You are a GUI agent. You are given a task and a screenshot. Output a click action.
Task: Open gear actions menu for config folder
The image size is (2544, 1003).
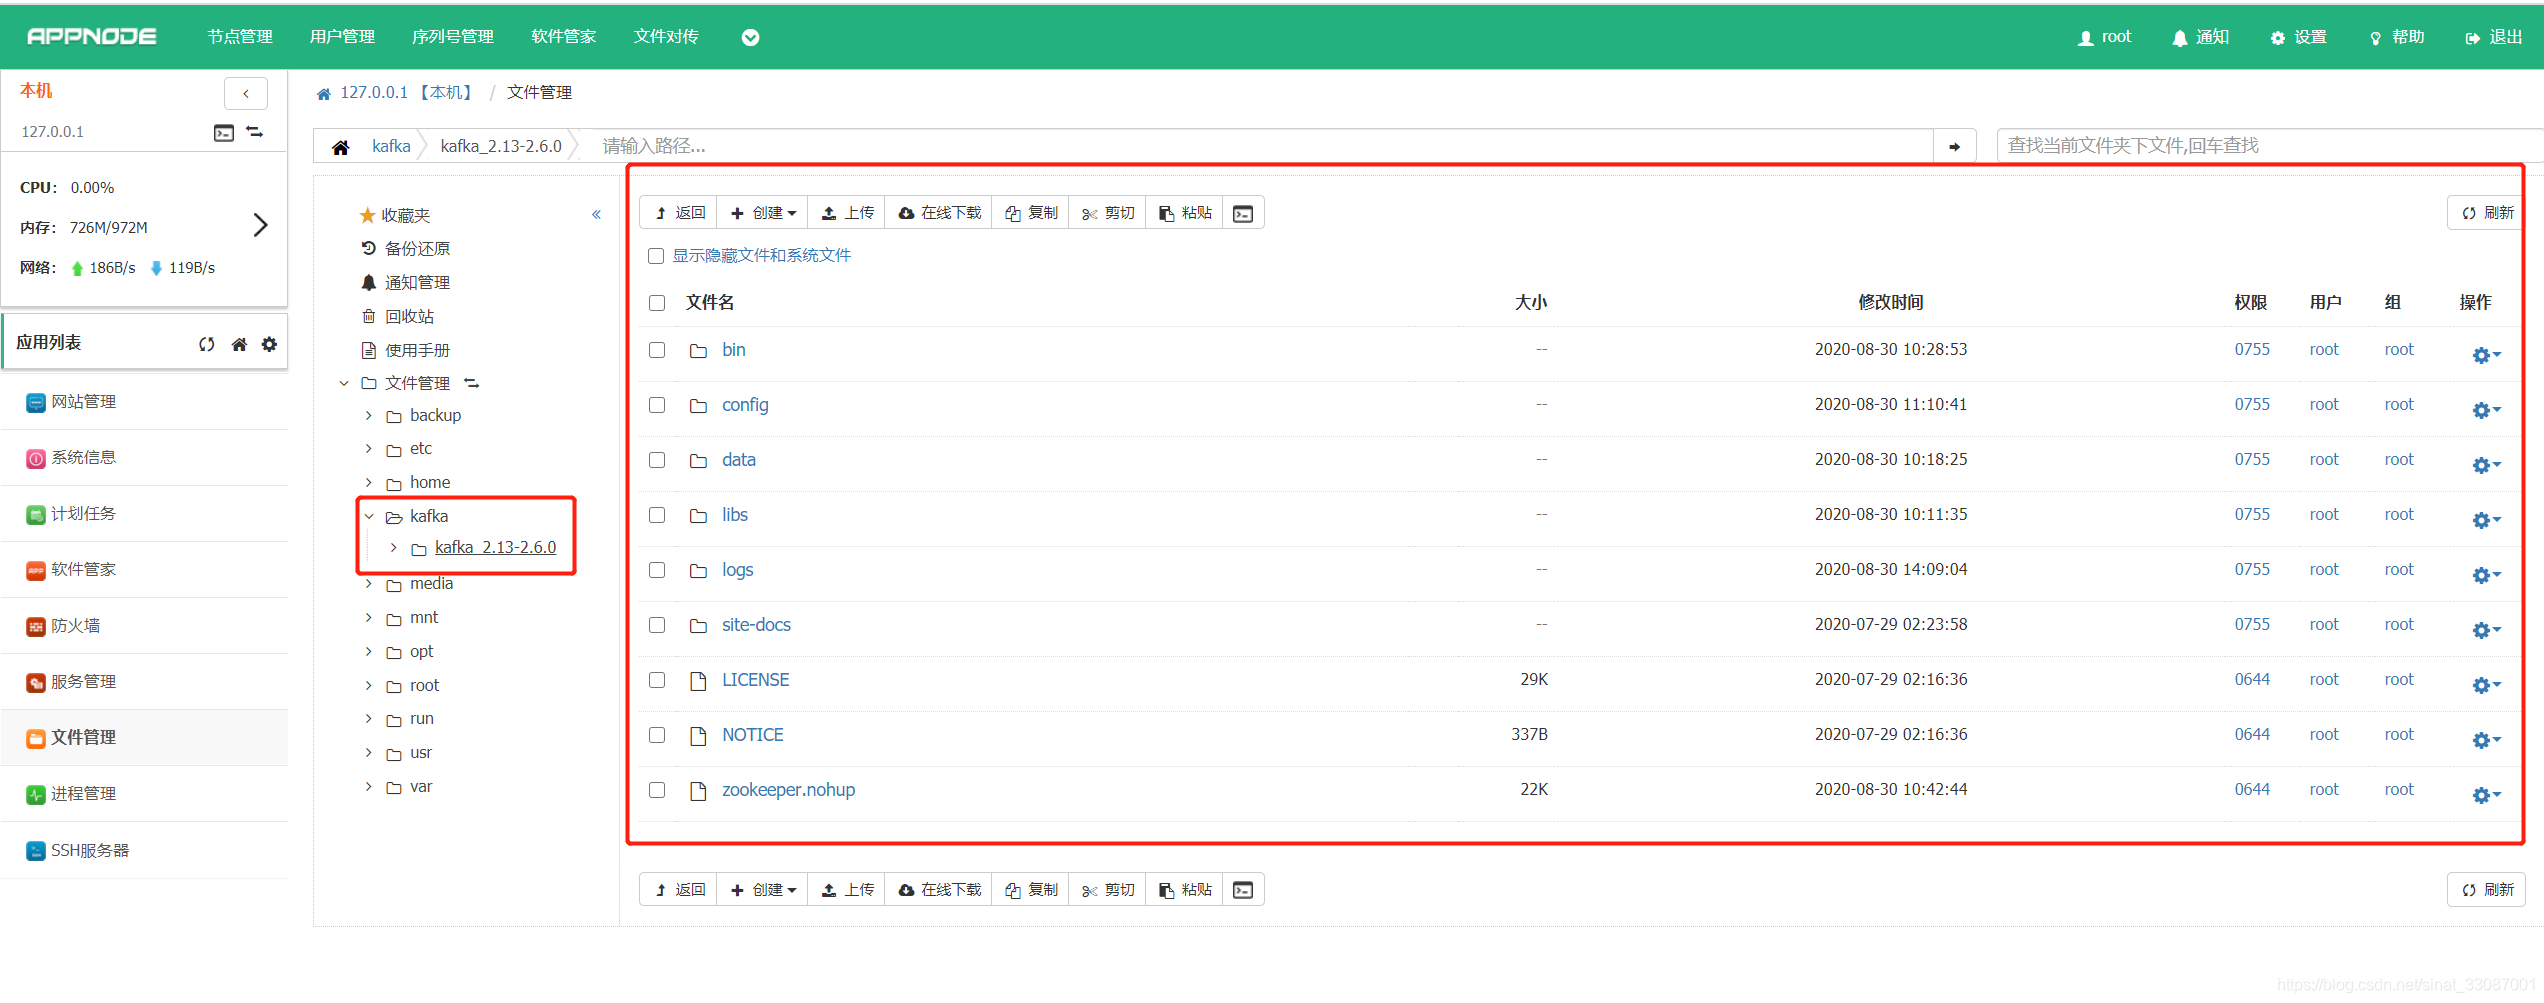click(x=2486, y=410)
